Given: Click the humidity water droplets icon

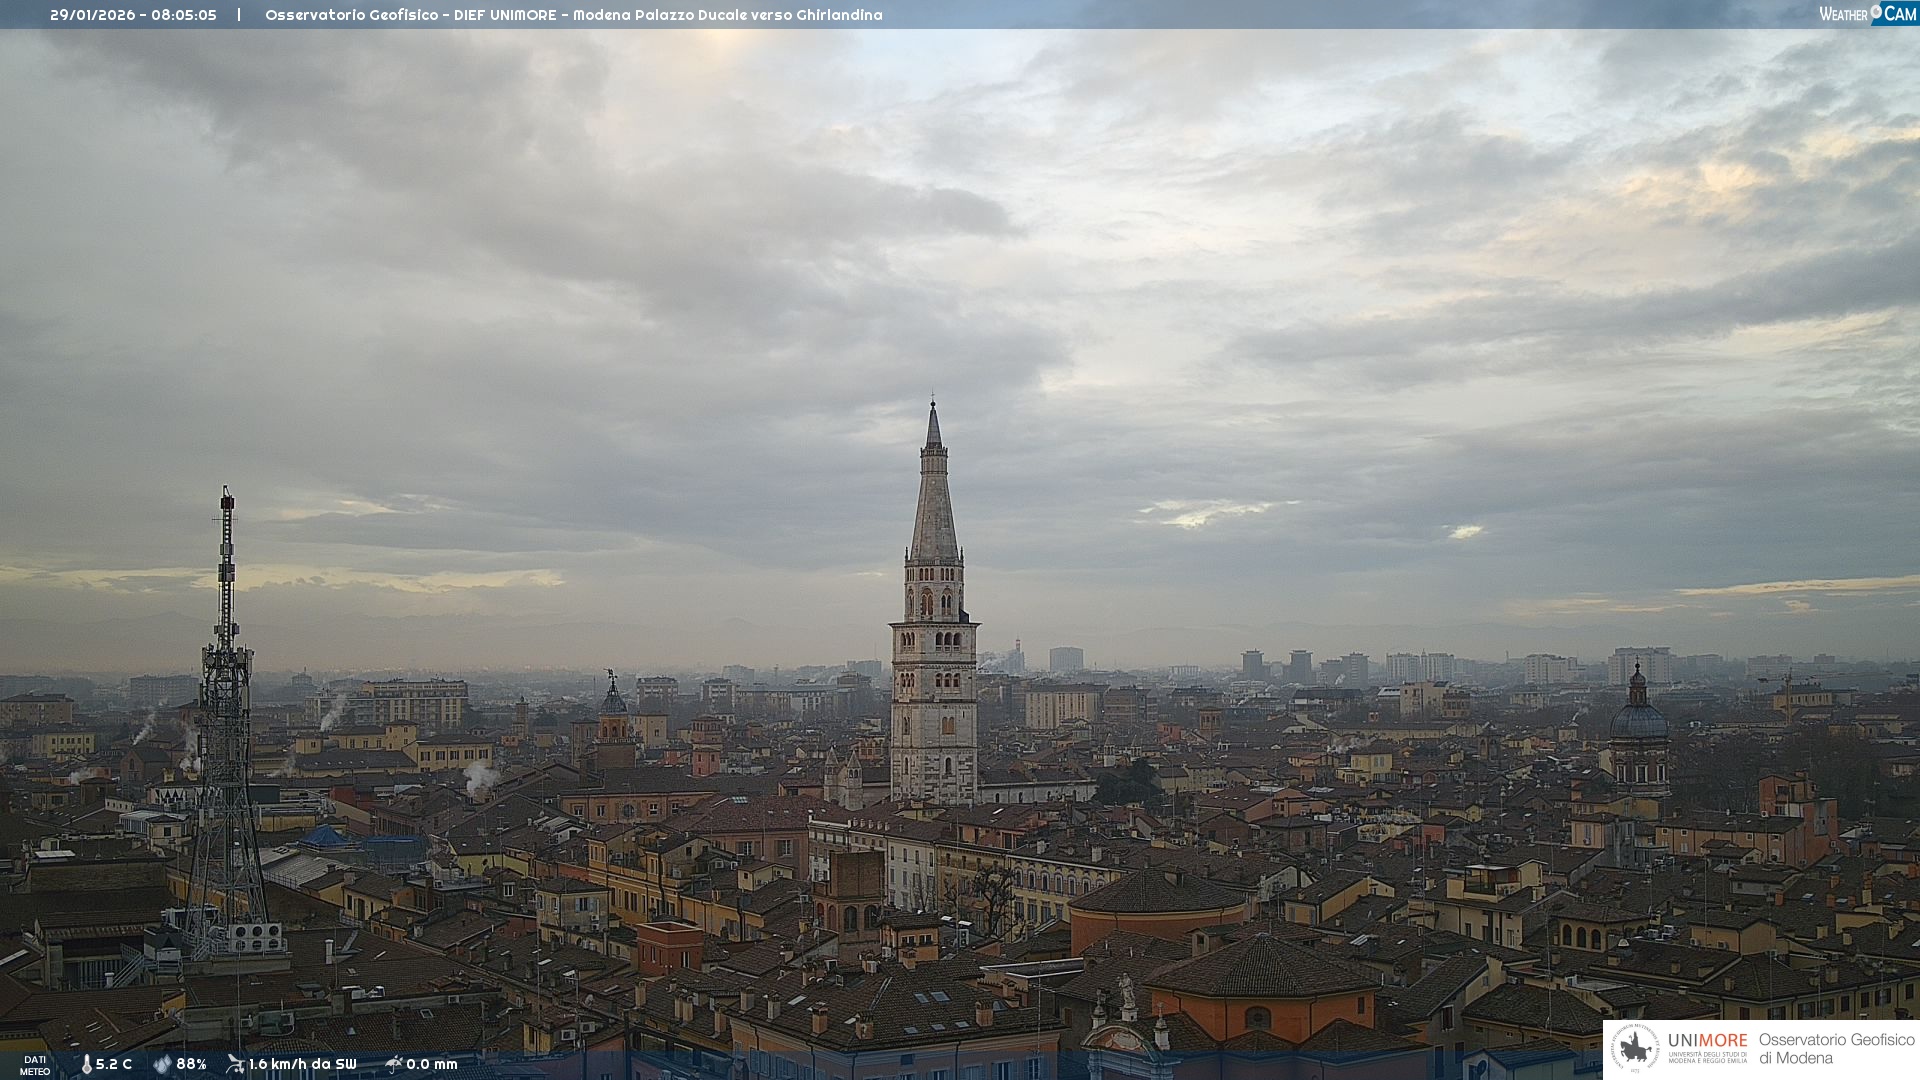Looking at the screenshot, I should coord(162,1064).
